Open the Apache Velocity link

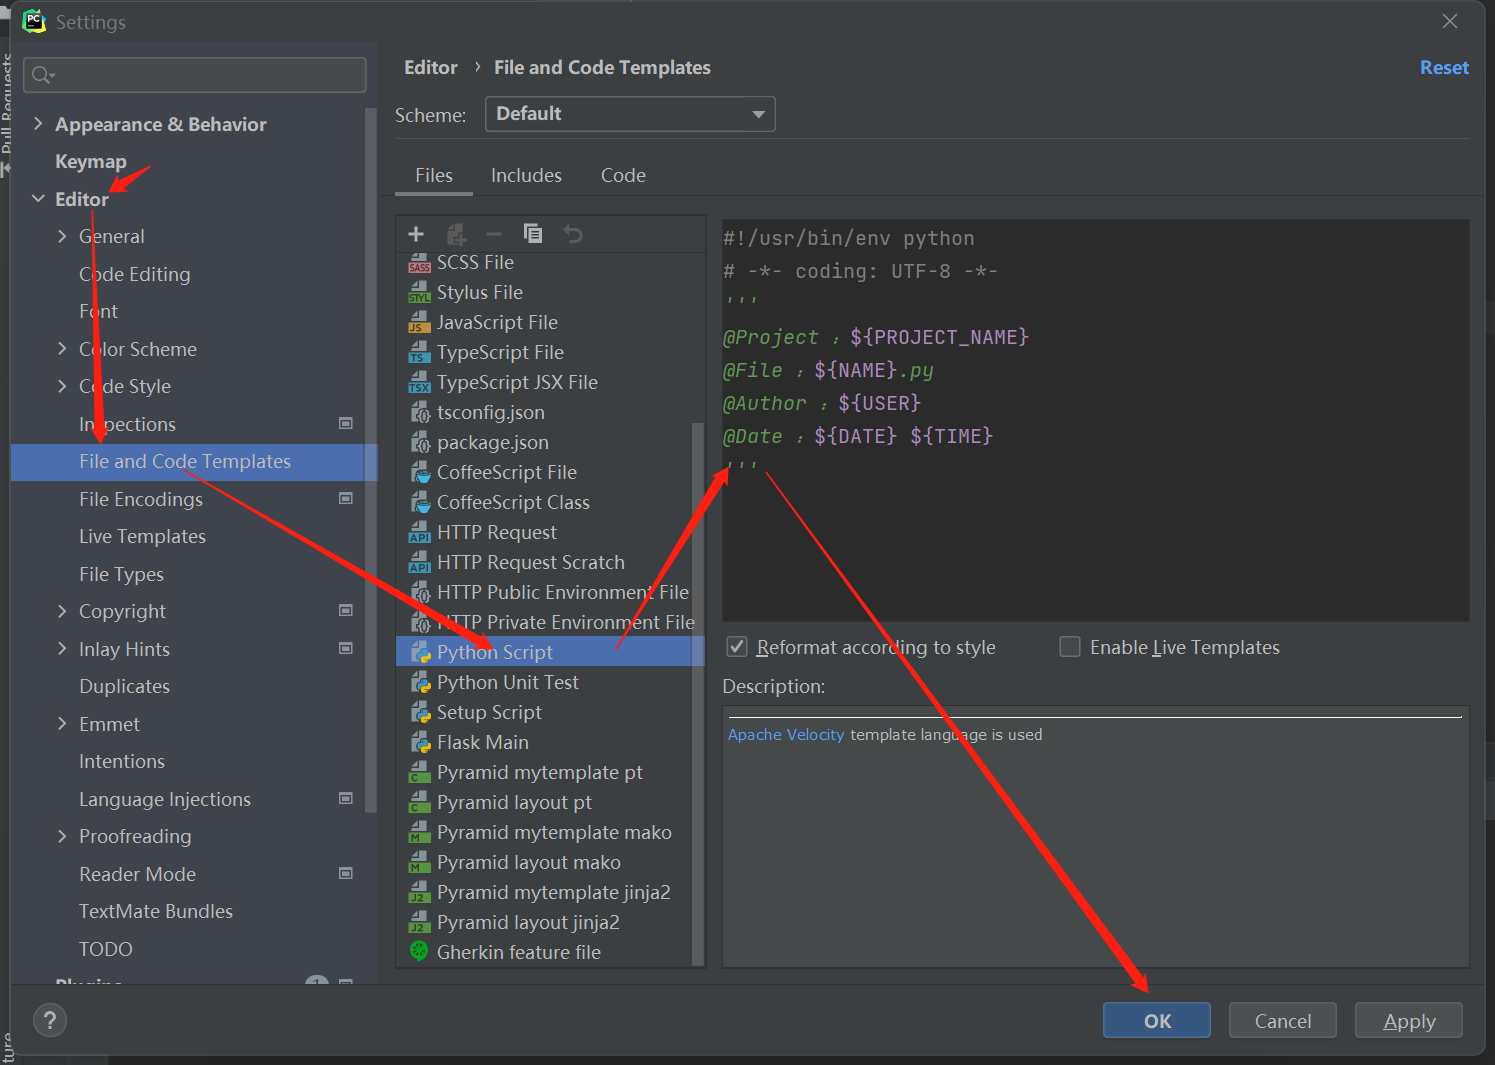click(786, 734)
